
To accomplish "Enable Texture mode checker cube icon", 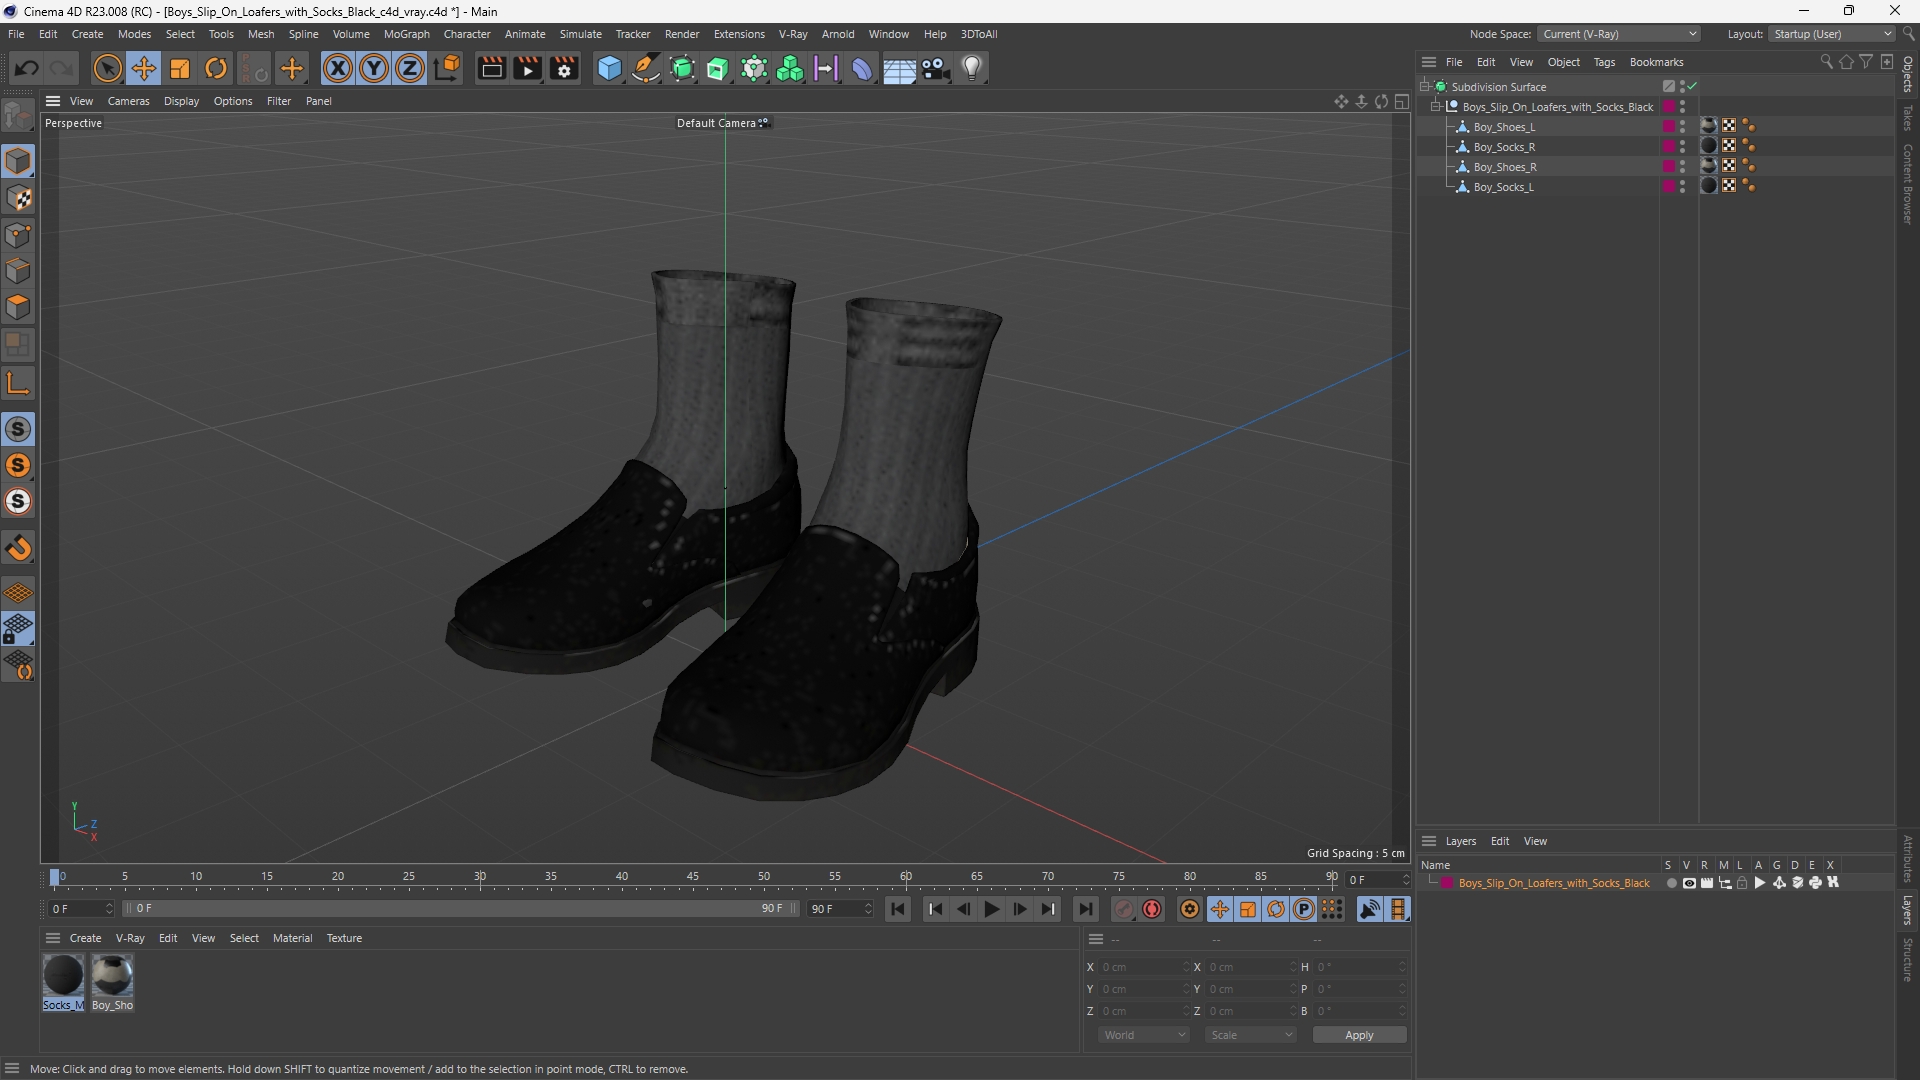I will pyautogui.click(x=18, y=198).
